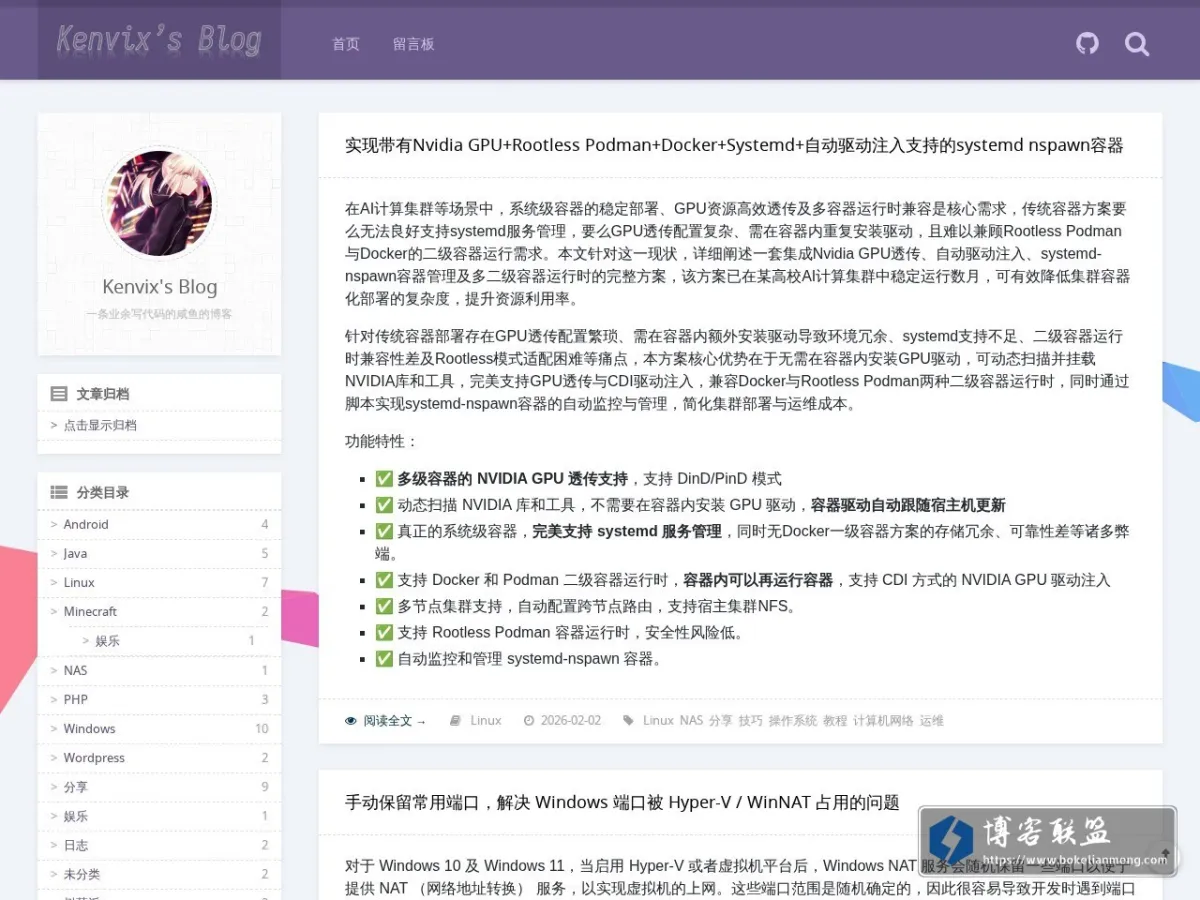Open the Linux category in the sidebar

(79, 582)
